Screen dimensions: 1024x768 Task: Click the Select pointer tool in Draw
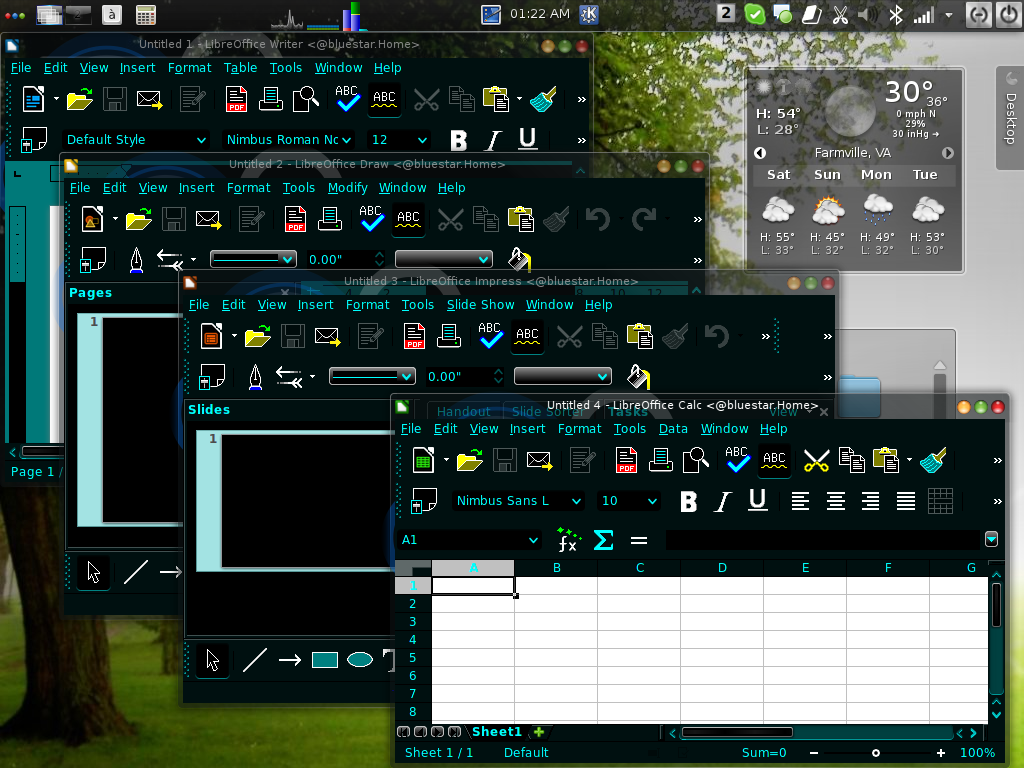tap(94, 573)
